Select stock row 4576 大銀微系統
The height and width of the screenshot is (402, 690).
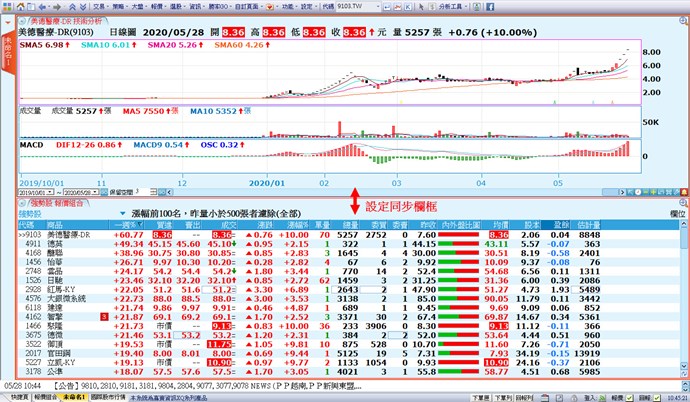[x=348, y=299]
